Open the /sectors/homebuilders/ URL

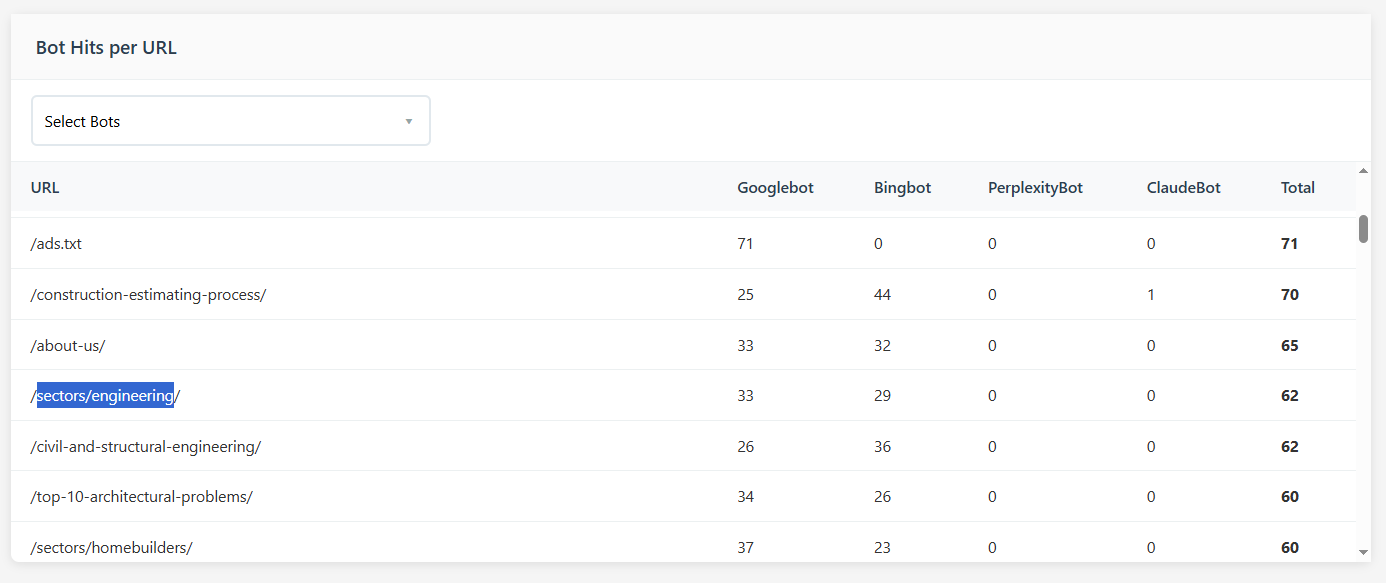(110, 547)
